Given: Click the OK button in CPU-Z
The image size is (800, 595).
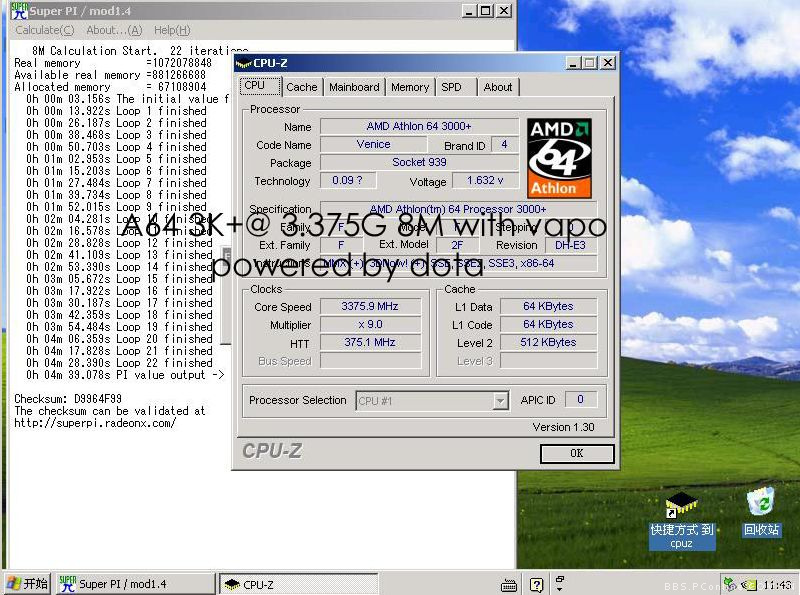Looking at the screenshot, I should coord(577,453).
